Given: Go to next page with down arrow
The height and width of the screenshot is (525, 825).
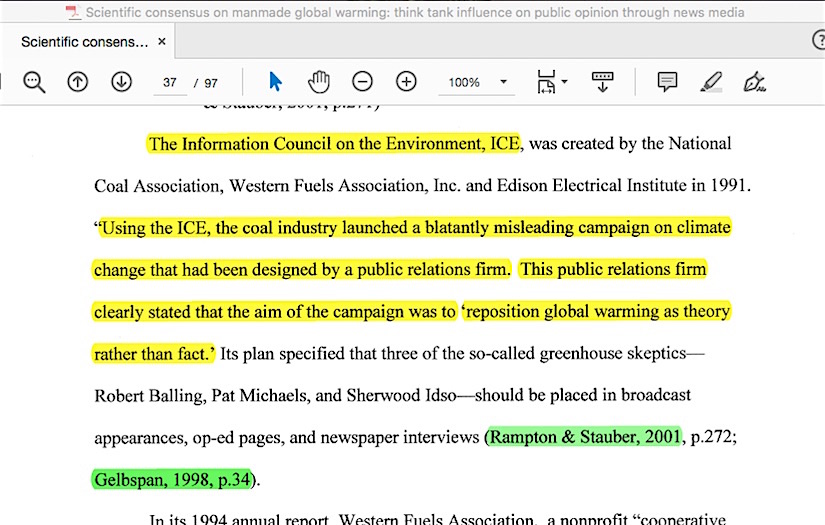Looking at the screenshot, I should tap(121, 82).
